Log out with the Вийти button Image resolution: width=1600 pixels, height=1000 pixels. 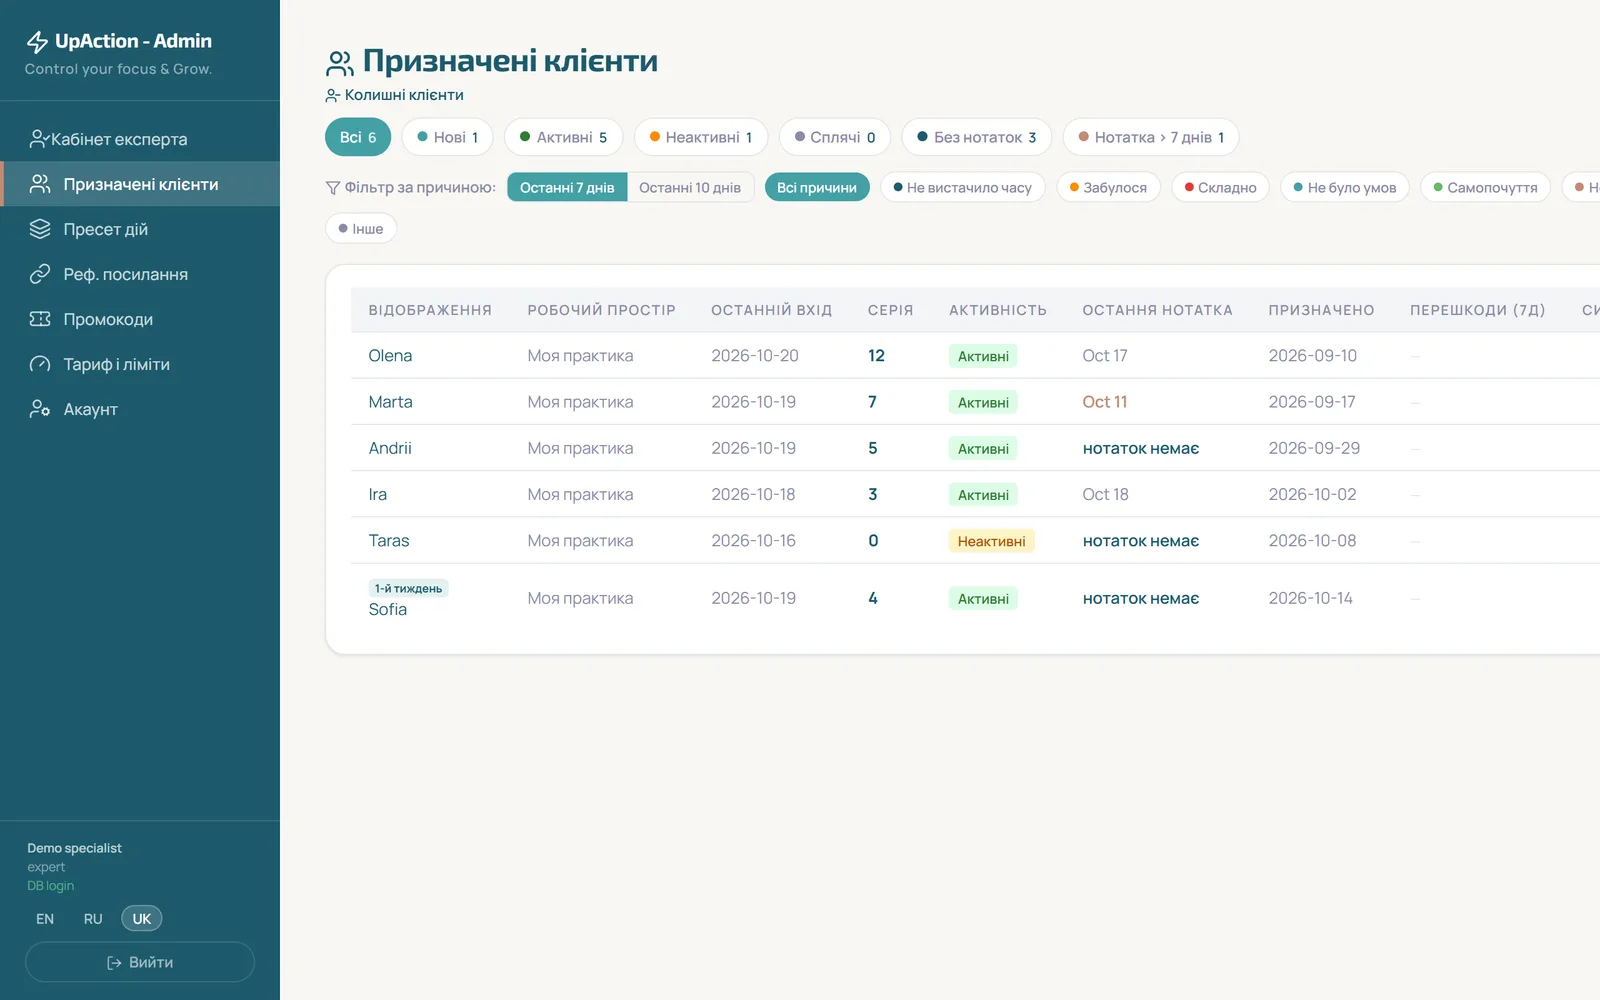pos(140,962)
